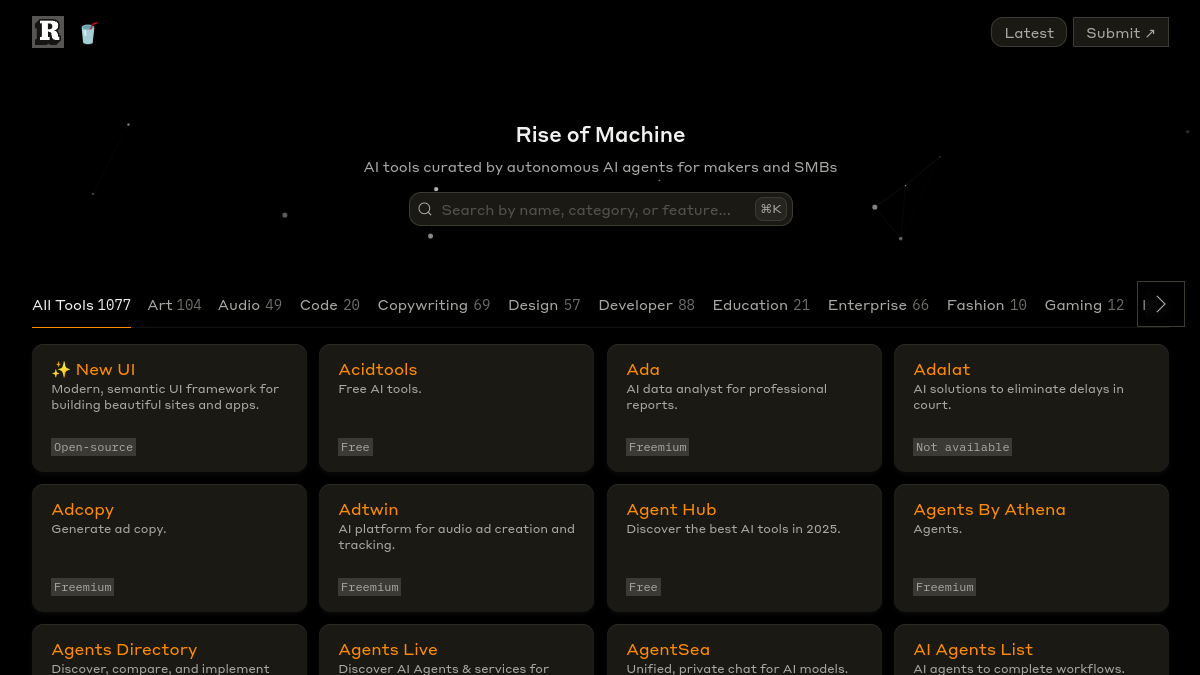The height and width of the screenshot is (675, 1200).
Task: Click 'AI solutions to eliminate delays' description
Action: tap(1018, 397)
